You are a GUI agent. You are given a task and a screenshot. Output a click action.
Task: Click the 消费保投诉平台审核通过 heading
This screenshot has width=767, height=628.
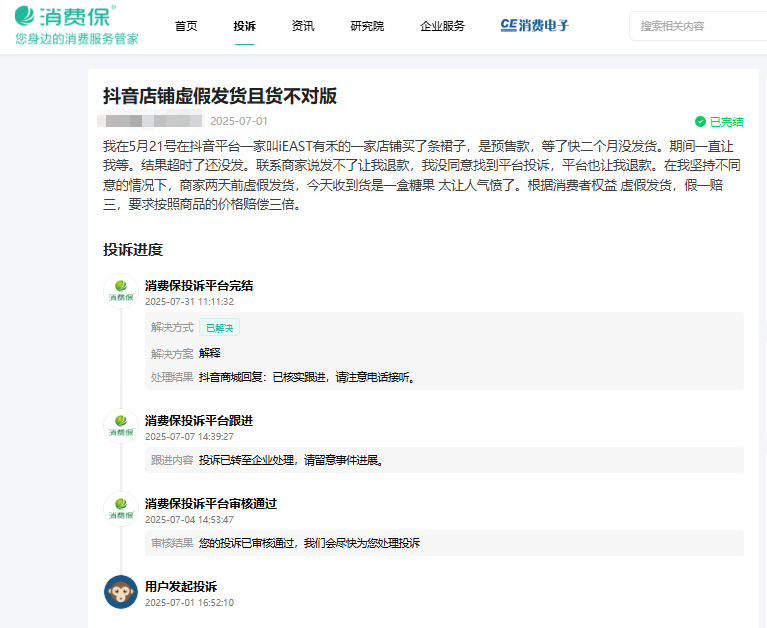(211, 504)
